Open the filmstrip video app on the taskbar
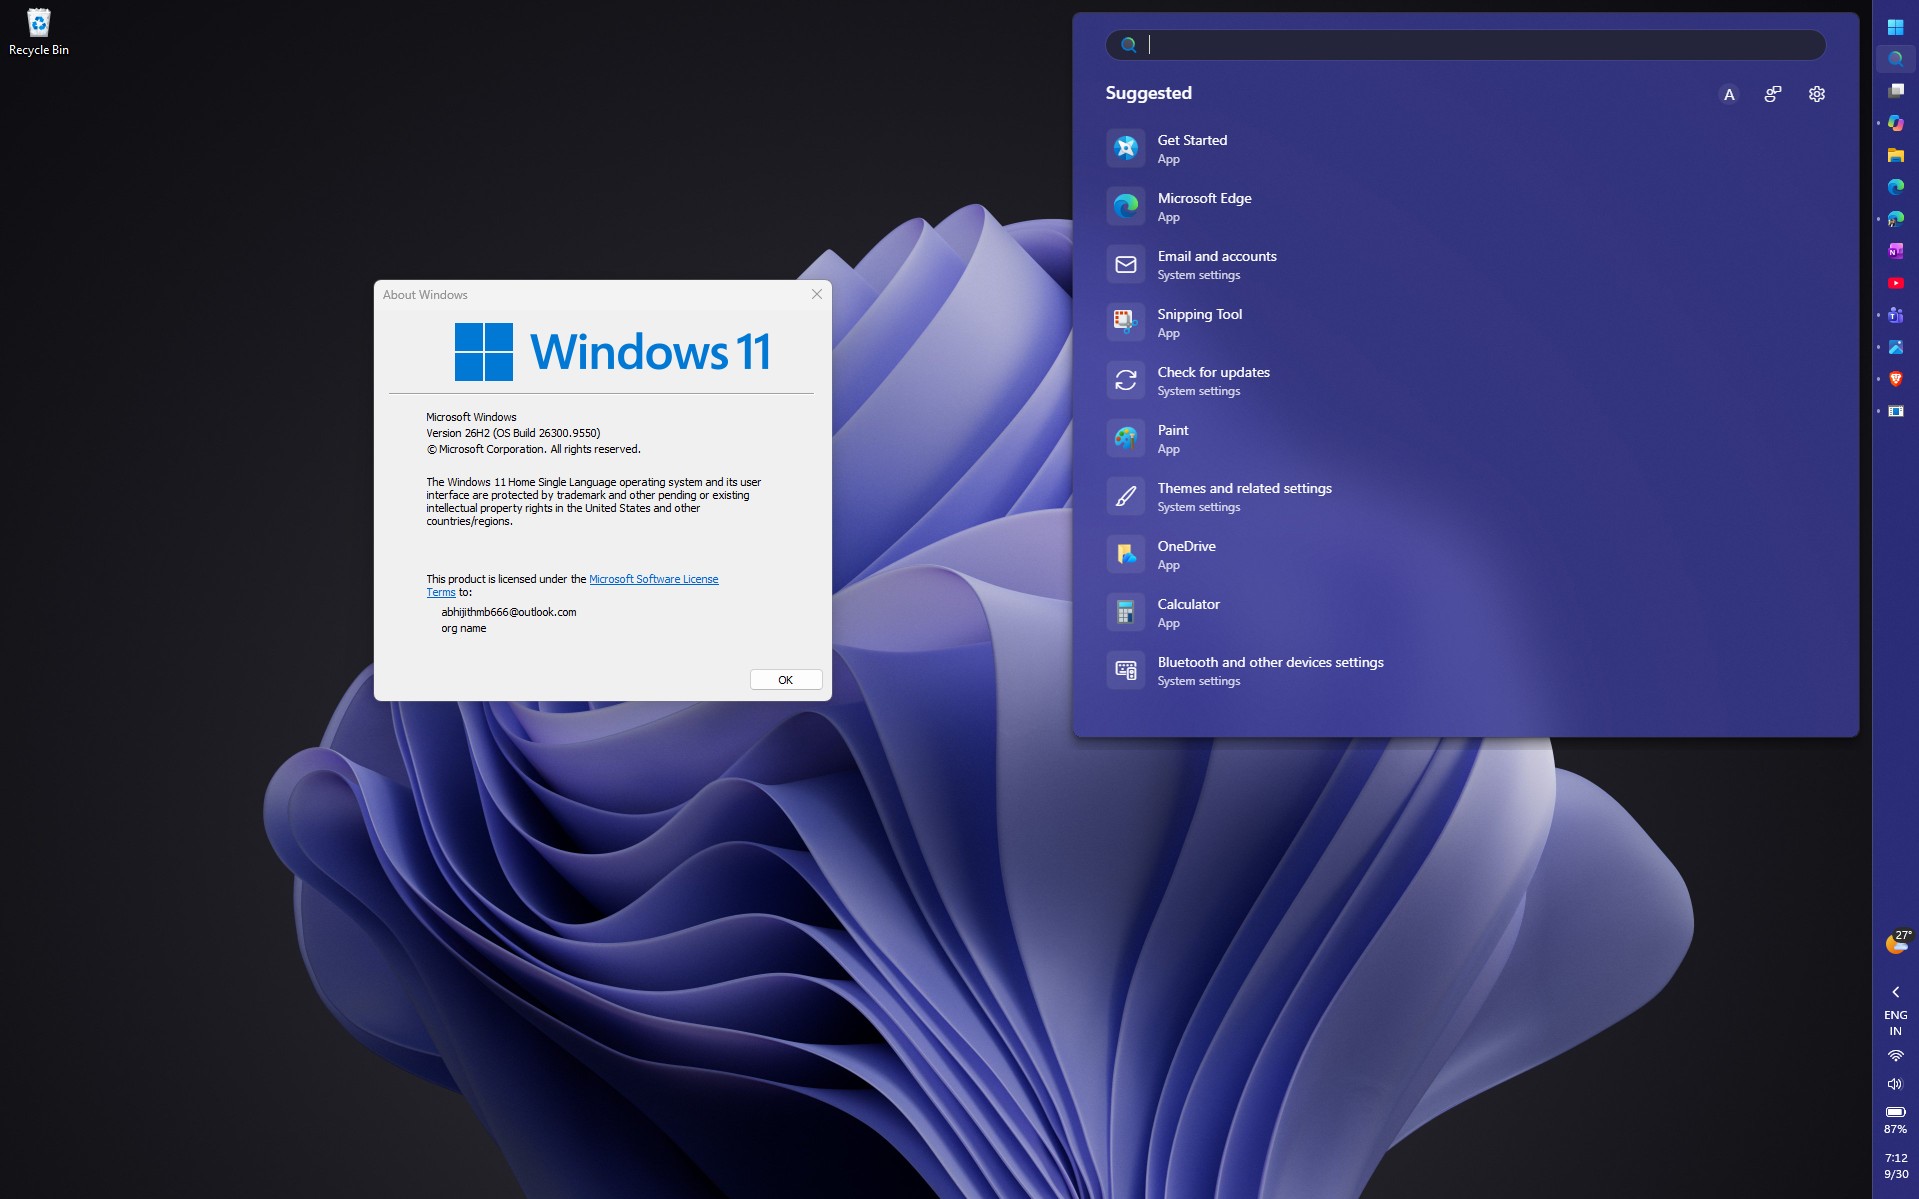Screen dimensions: 1919x1199 [1895, 411]
